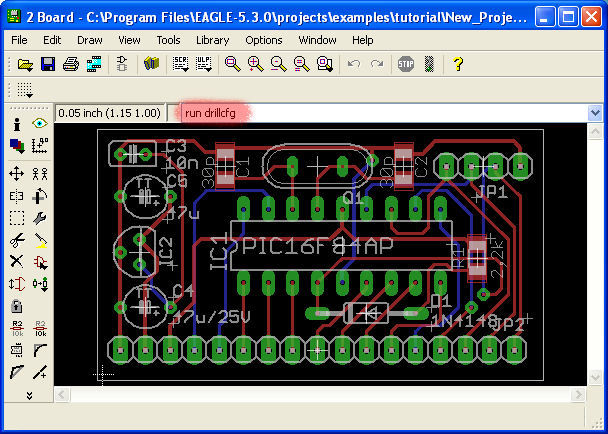Select the Miter rounded corner tool
608x434 pixels.
40,350
